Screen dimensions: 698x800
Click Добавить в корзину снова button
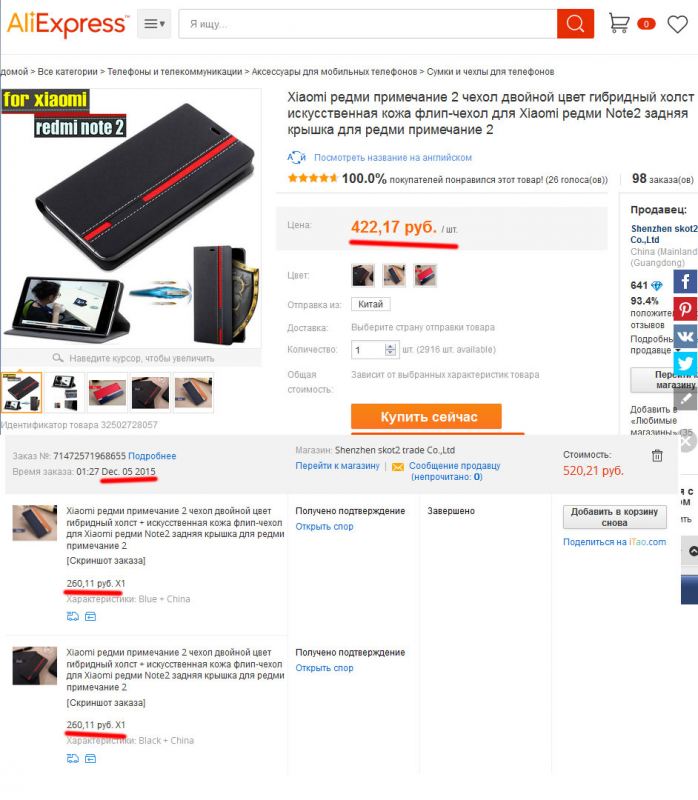coord(614,517)
